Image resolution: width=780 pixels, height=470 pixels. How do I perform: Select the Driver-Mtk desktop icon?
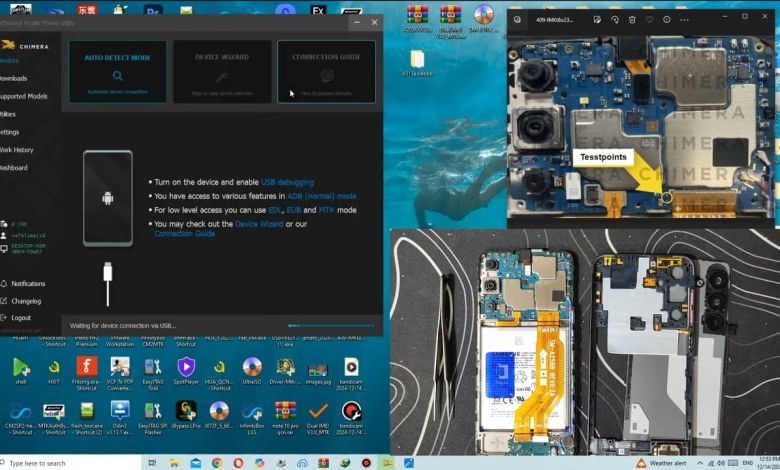pyautogui.click(x=285, y=372)
